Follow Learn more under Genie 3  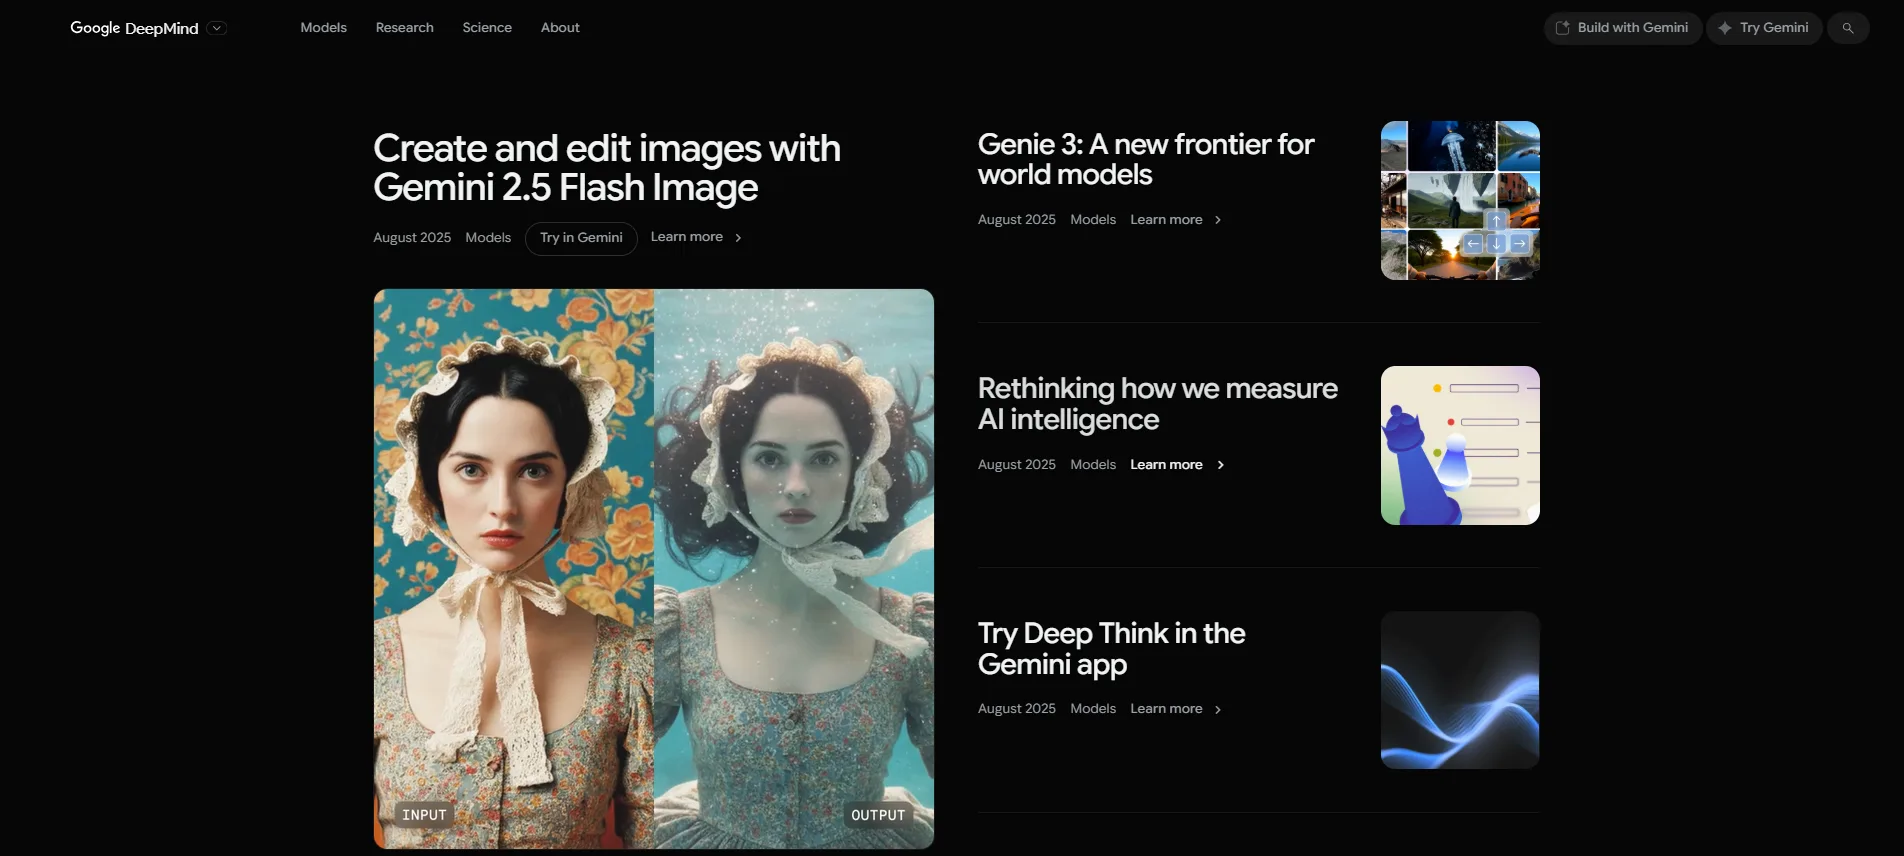pos(1166,220)
